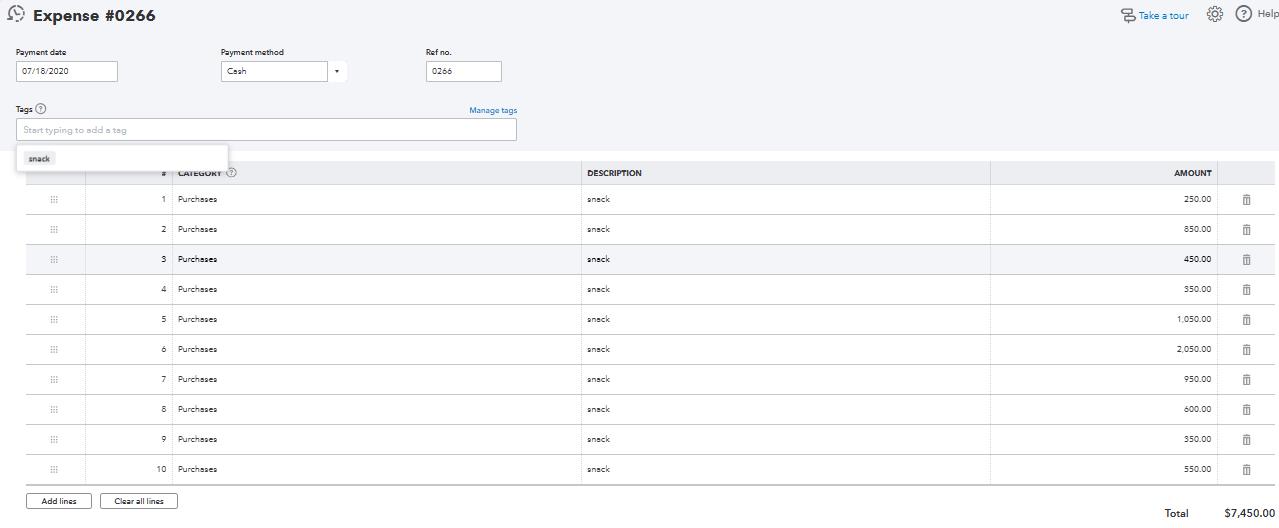1279x528 pixels.
Task: Click the Take a tour link
Action: pos(1163,16)
